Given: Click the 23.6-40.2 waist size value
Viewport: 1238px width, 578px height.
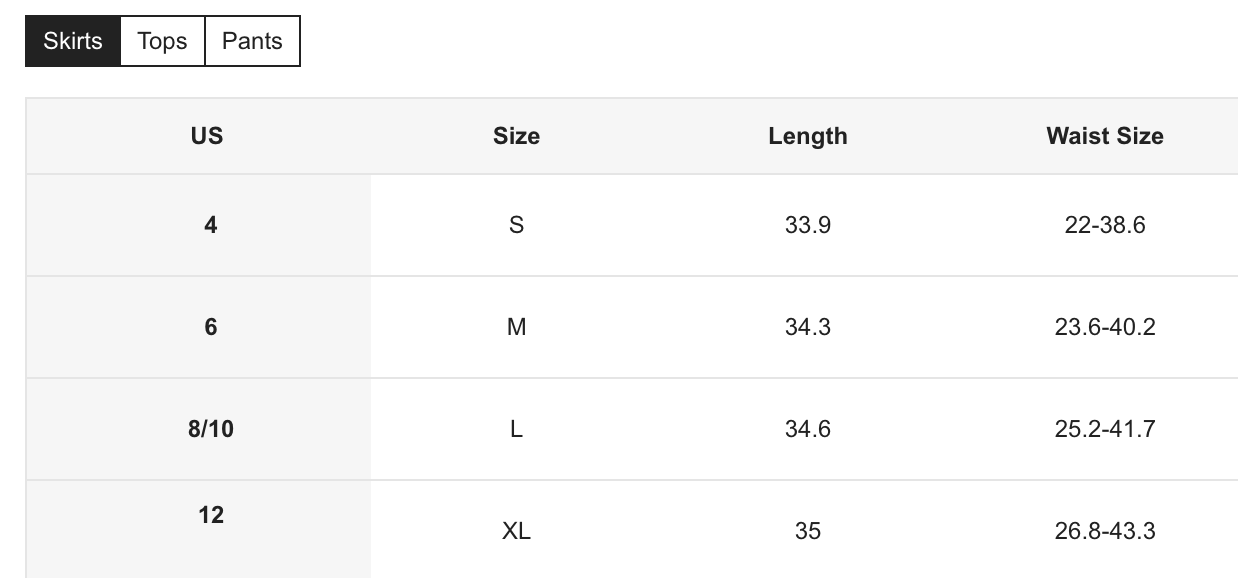Looking at the screenshot, I should pos(1105,327).
